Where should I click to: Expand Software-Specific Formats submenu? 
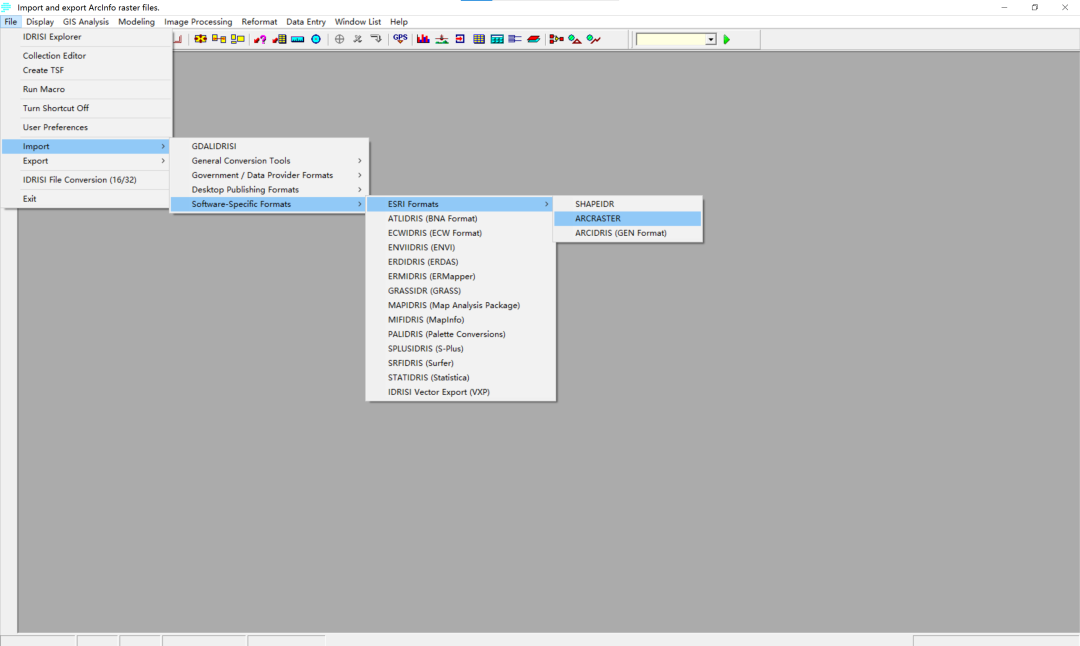[269, 204]
